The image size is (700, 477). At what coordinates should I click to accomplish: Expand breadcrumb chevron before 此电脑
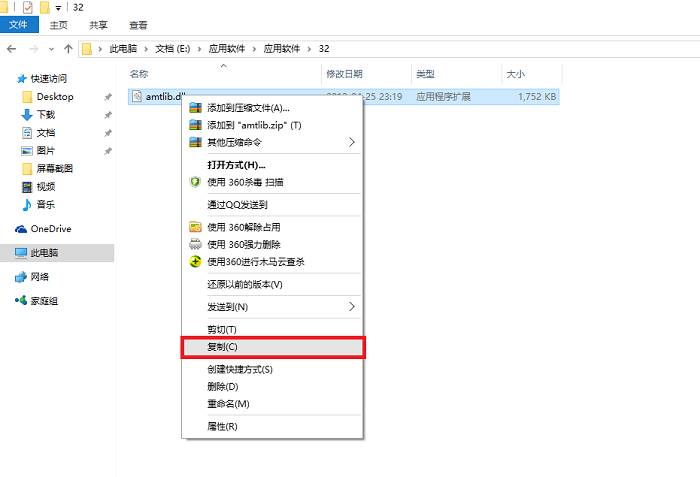click(100, 49)
